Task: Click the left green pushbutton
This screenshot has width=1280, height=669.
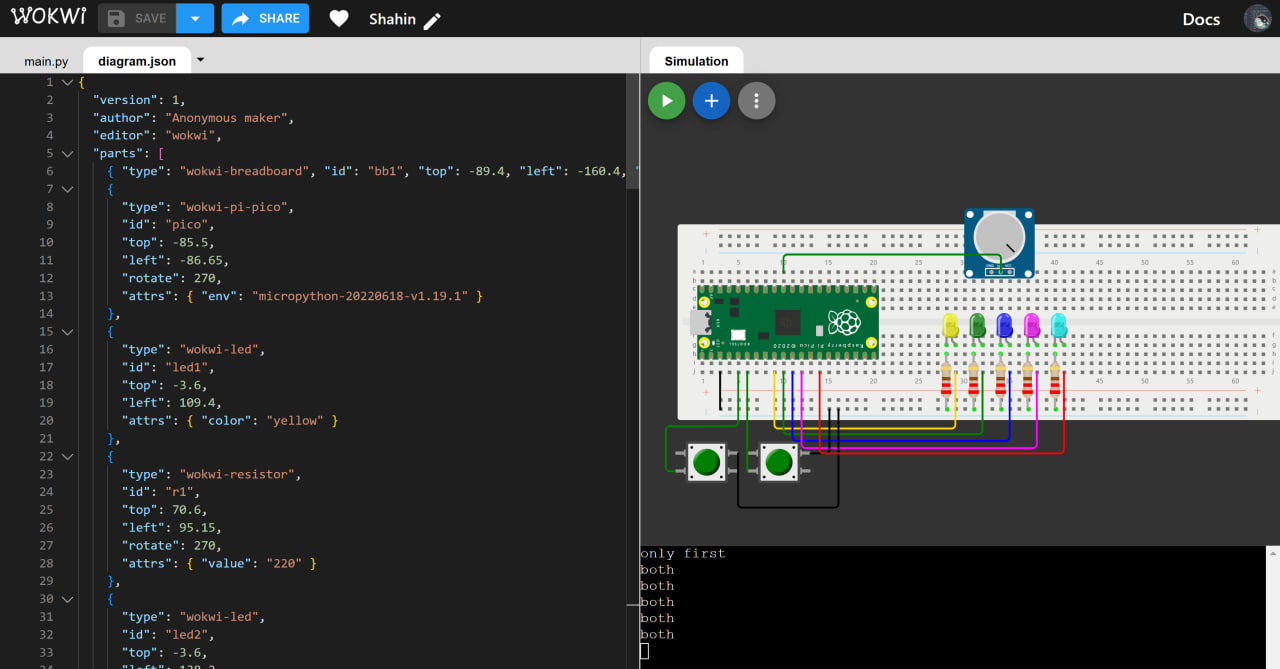Action: 706,462
